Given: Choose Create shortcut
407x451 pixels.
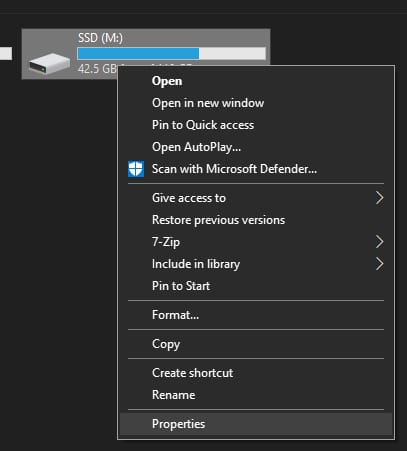Looking at the screenshot, I should click(x=256, y=373).
